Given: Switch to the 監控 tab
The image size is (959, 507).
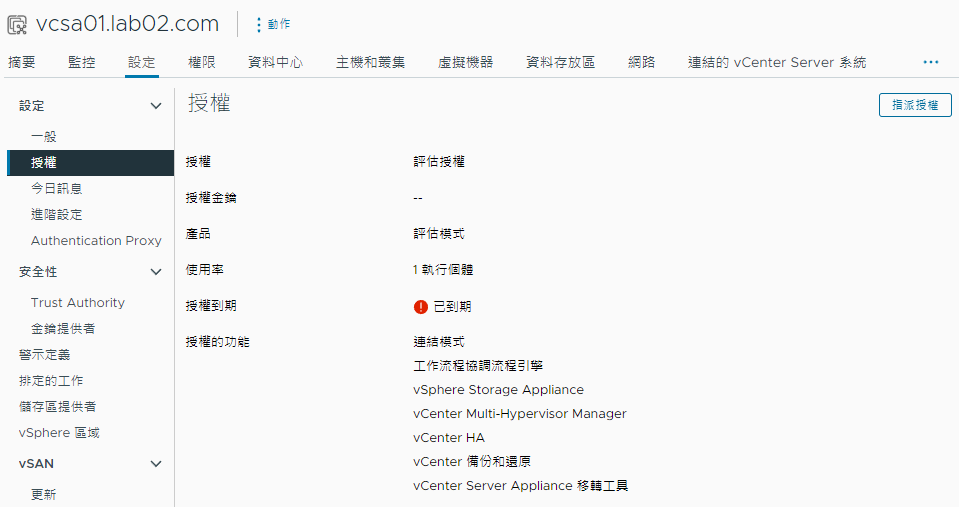Looking at the screenshot, I should 82,62.
